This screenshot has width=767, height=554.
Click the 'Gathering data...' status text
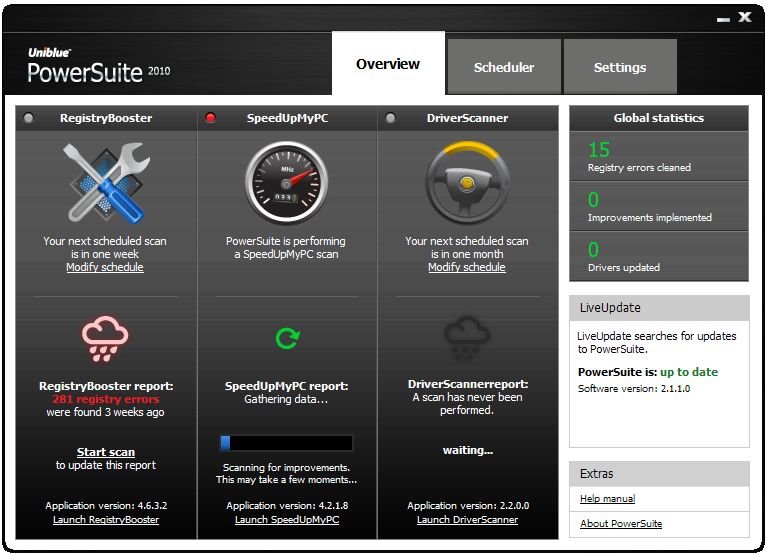[286, 399]
